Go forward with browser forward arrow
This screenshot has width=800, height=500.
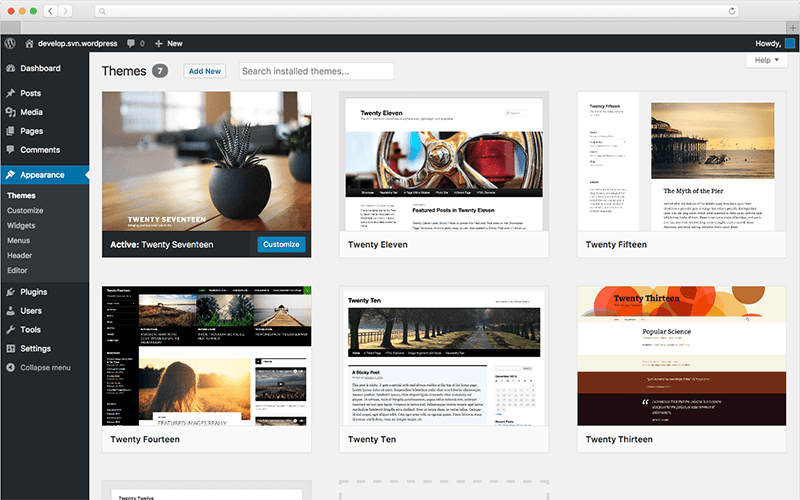pos(65,11)
